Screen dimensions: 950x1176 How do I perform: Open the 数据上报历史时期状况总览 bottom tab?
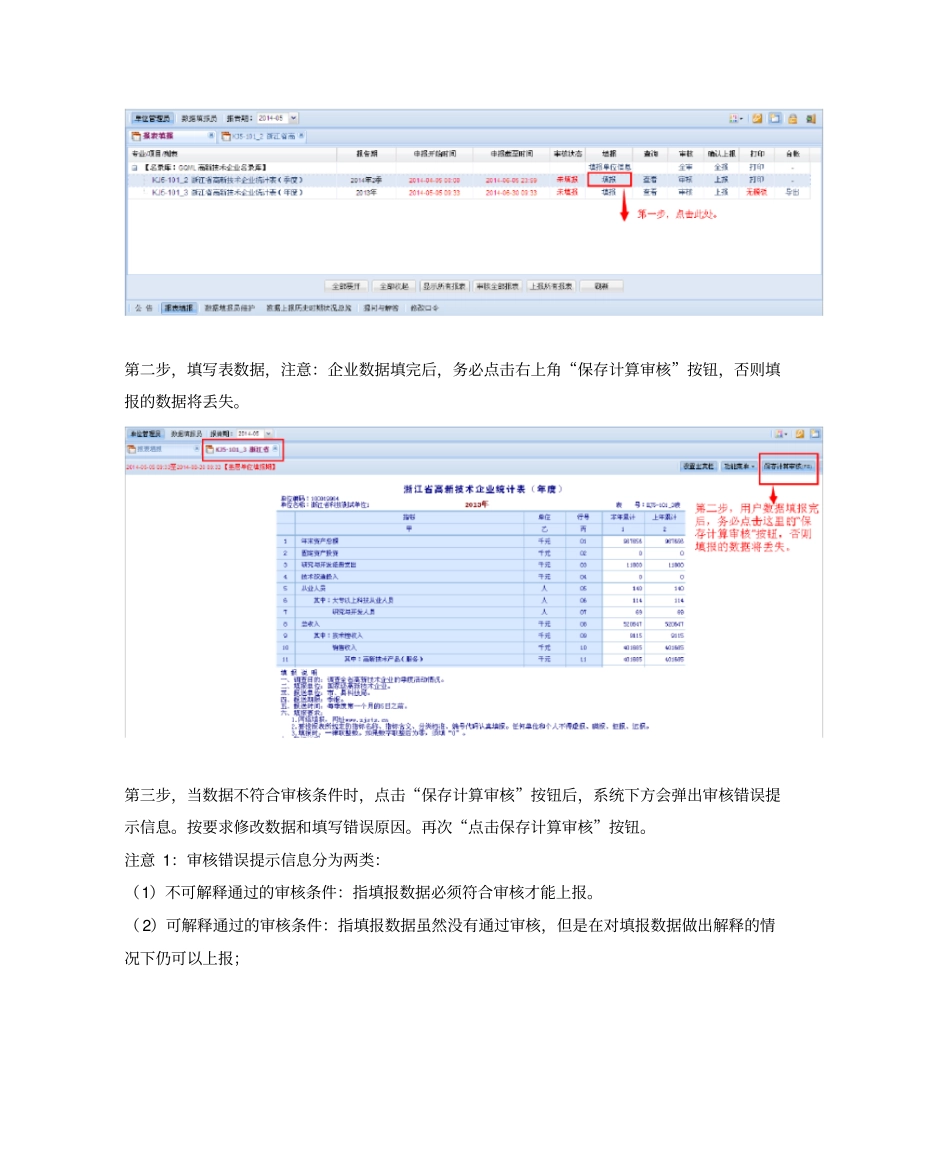308,308
